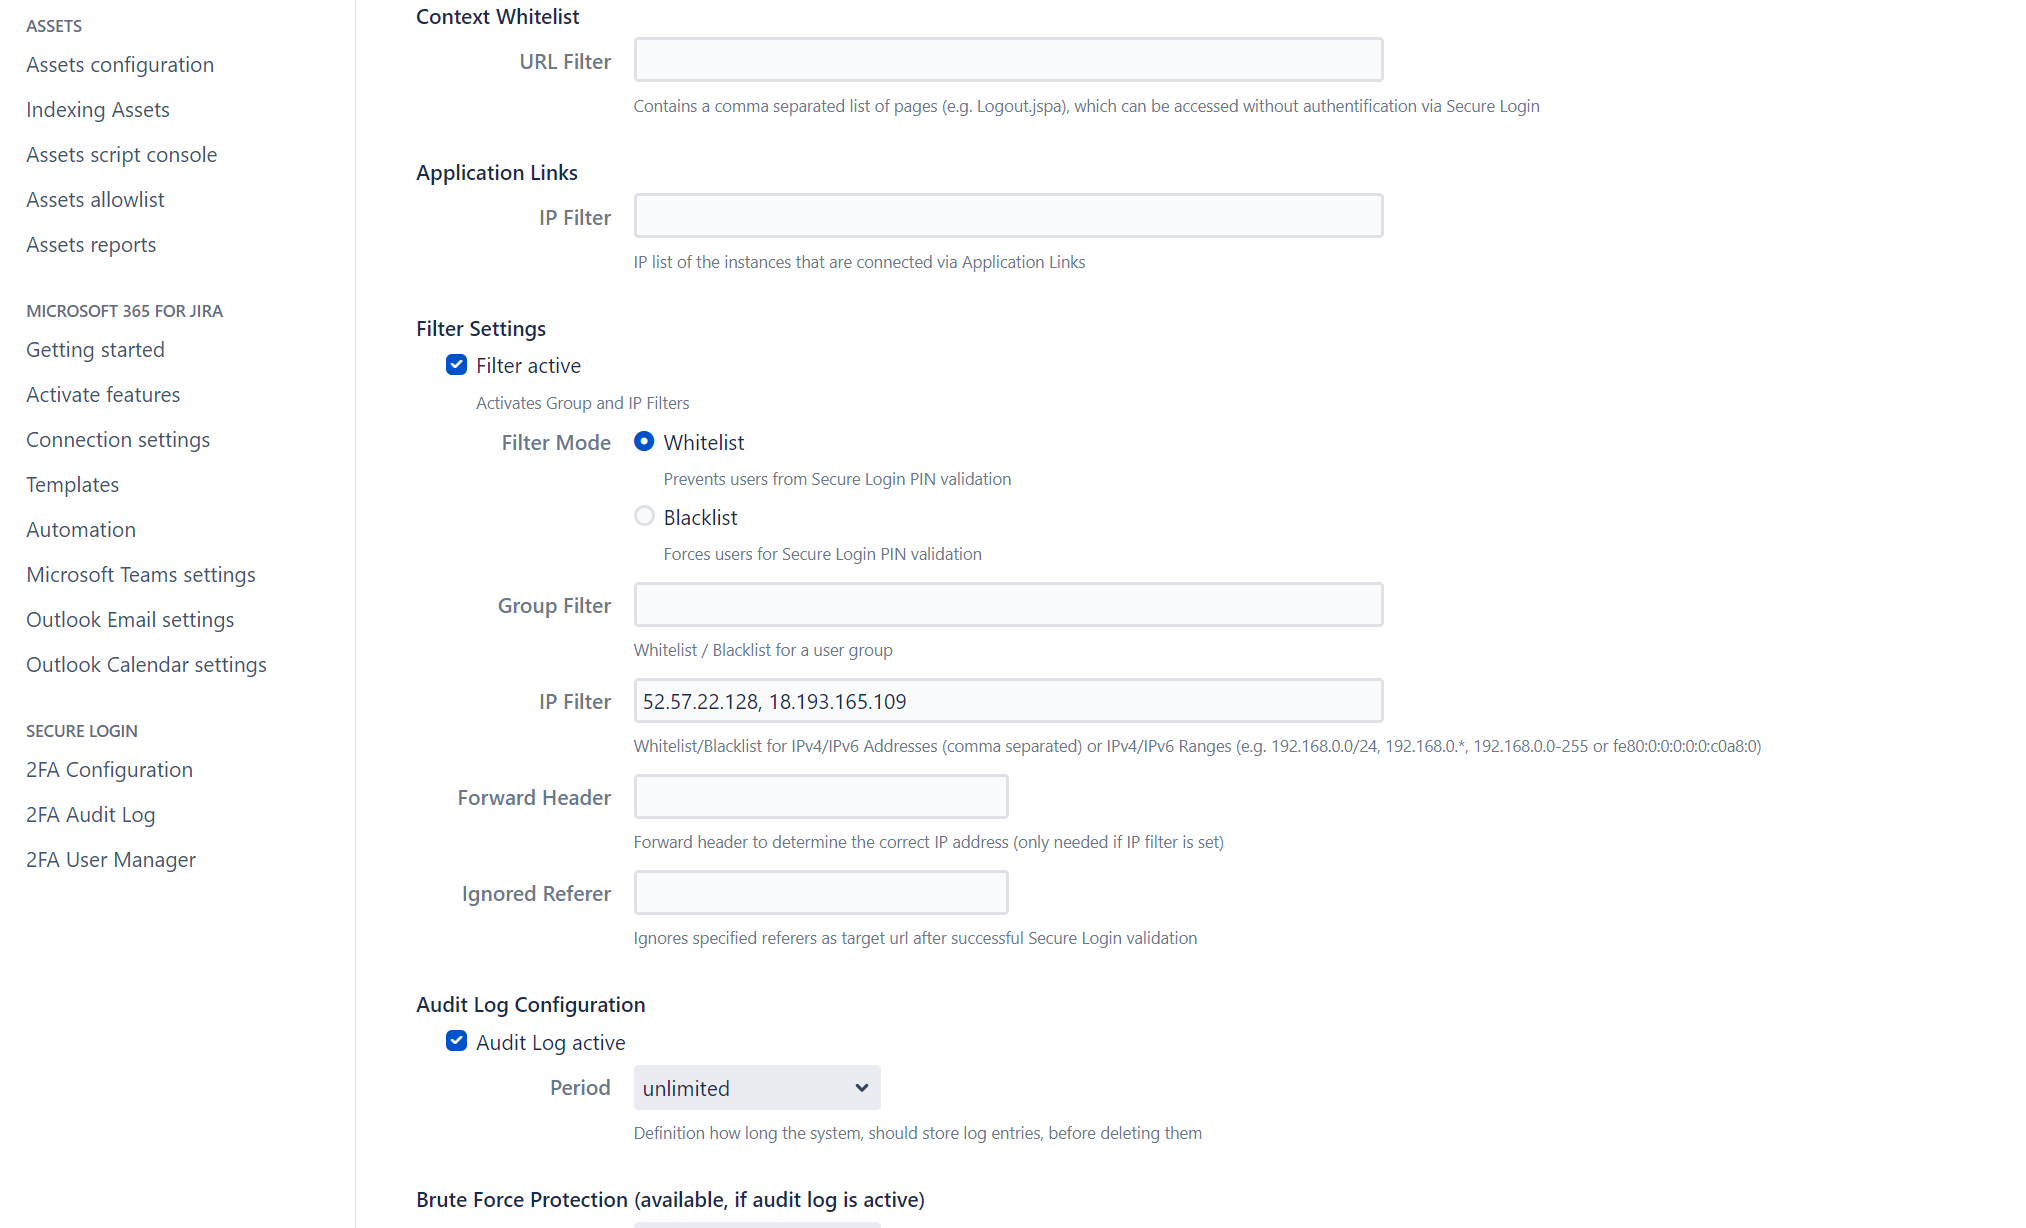Viewport: 2026px width, 1228px height.
Task: Open the Period dropdown
Action: click(x=756, y=1087)
